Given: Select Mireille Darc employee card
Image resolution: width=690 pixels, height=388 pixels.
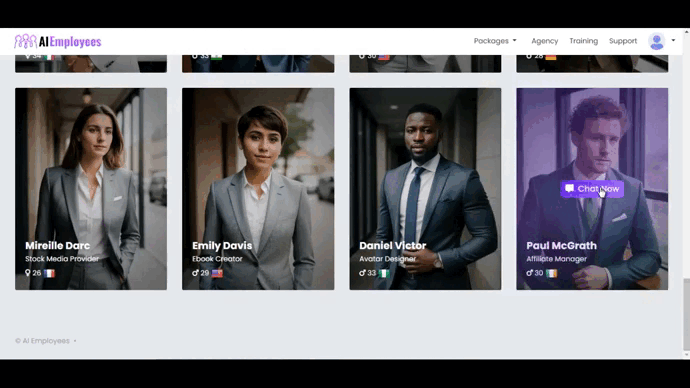Looking at the screenshot, I should tap(91, 189).
